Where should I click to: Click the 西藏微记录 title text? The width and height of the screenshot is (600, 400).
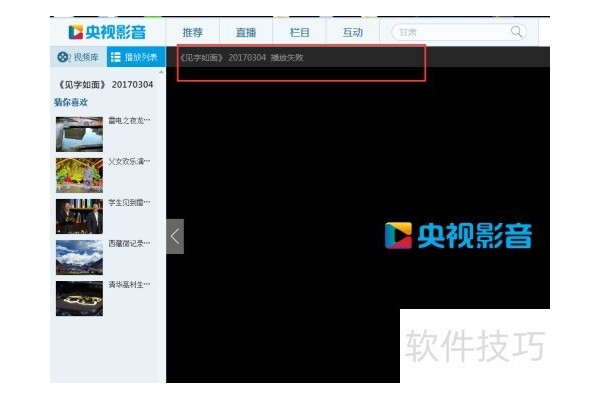(x=129, y=243)
